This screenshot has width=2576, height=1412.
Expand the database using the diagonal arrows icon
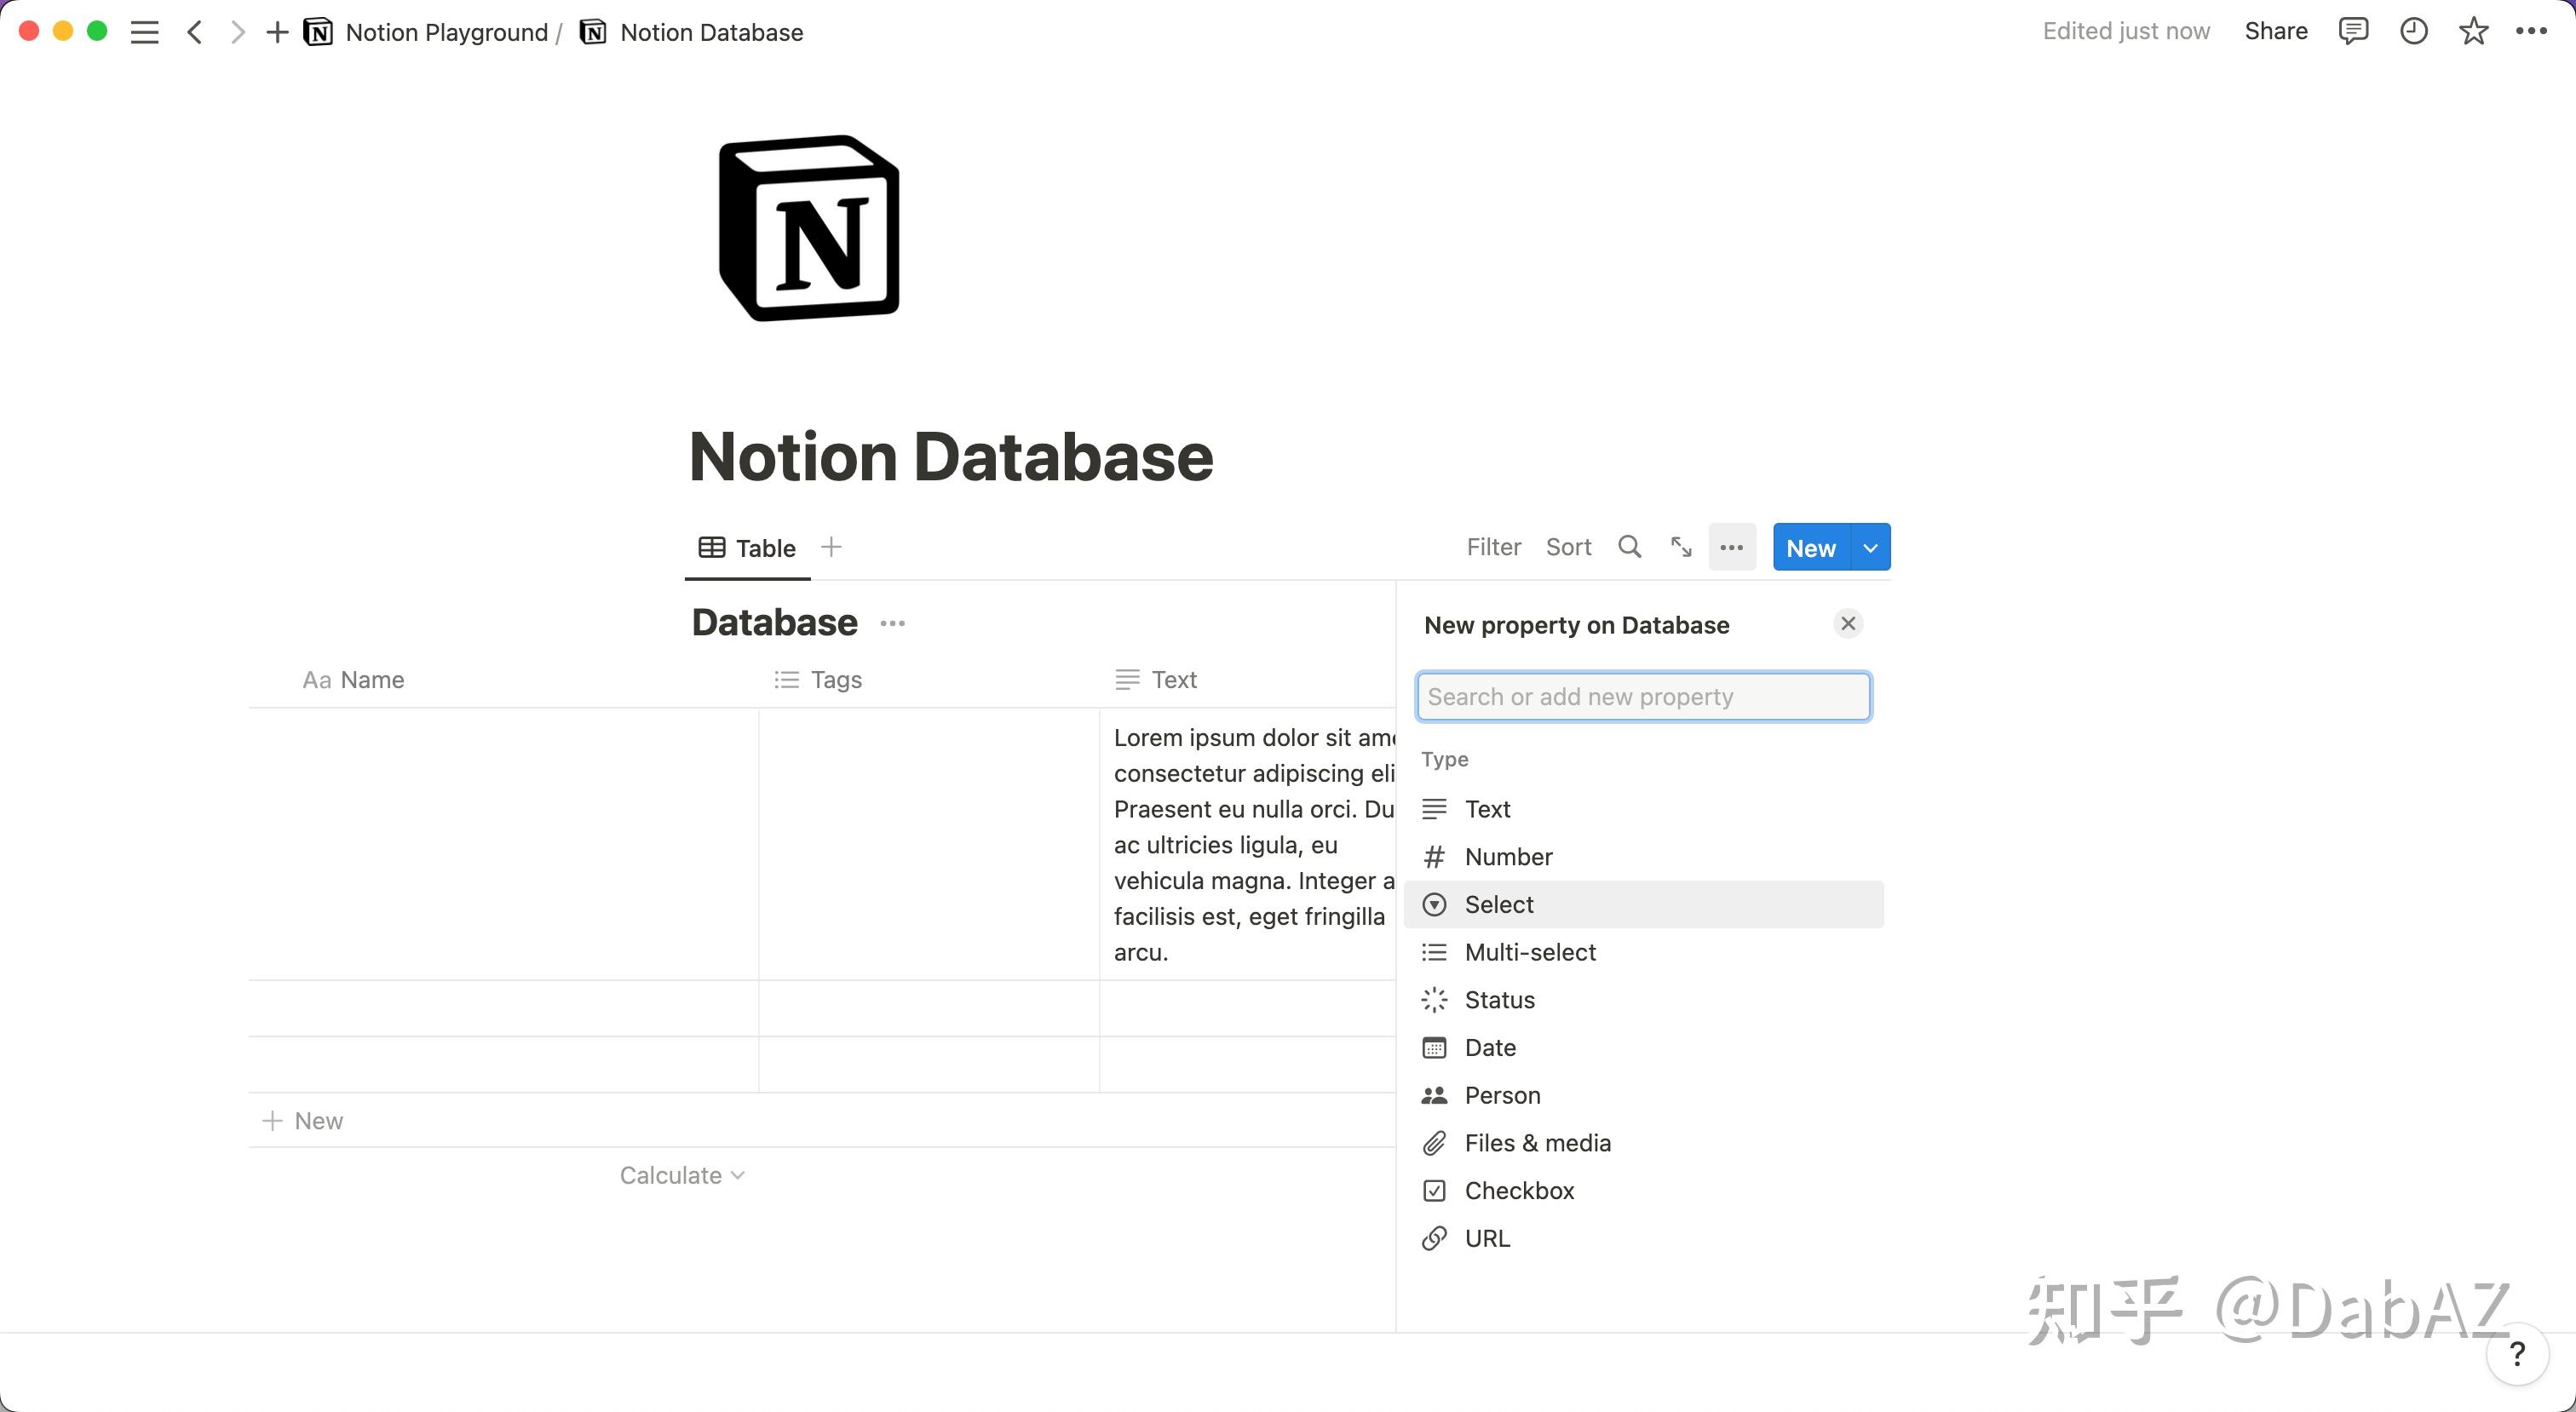pyautogui.click(x=1680, y=546)
